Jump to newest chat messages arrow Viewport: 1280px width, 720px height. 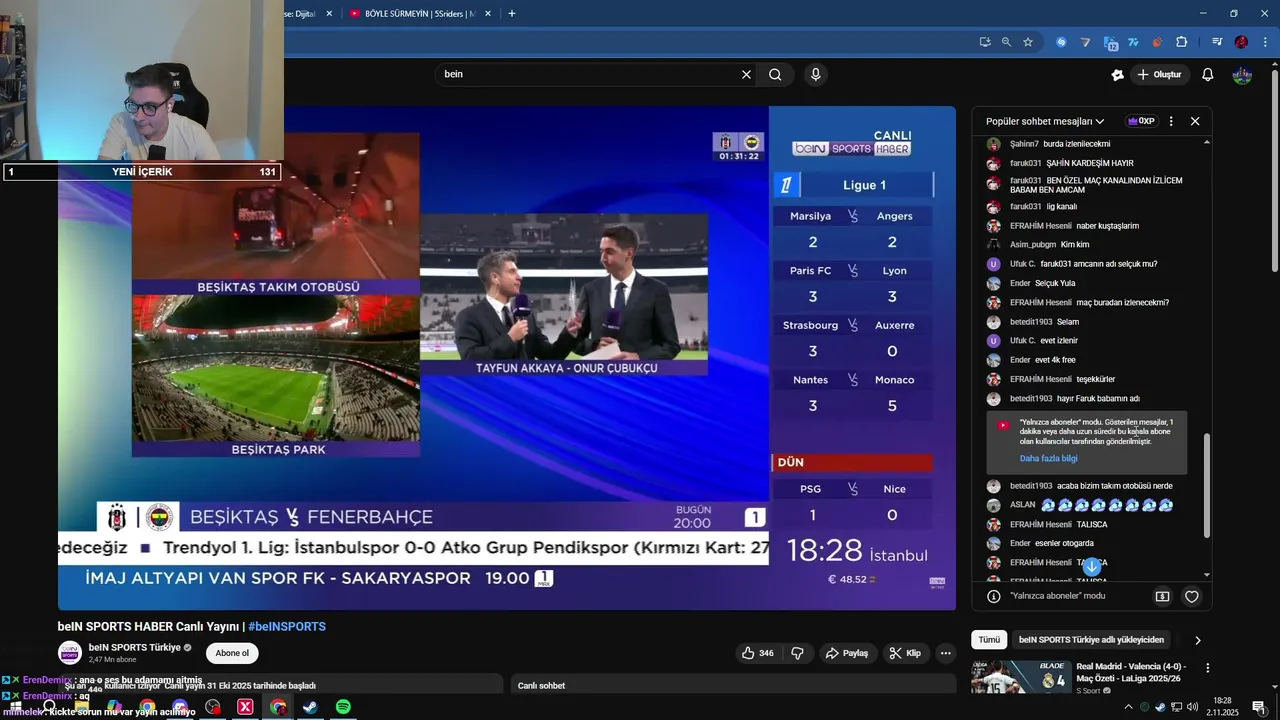click(1092, 567)
